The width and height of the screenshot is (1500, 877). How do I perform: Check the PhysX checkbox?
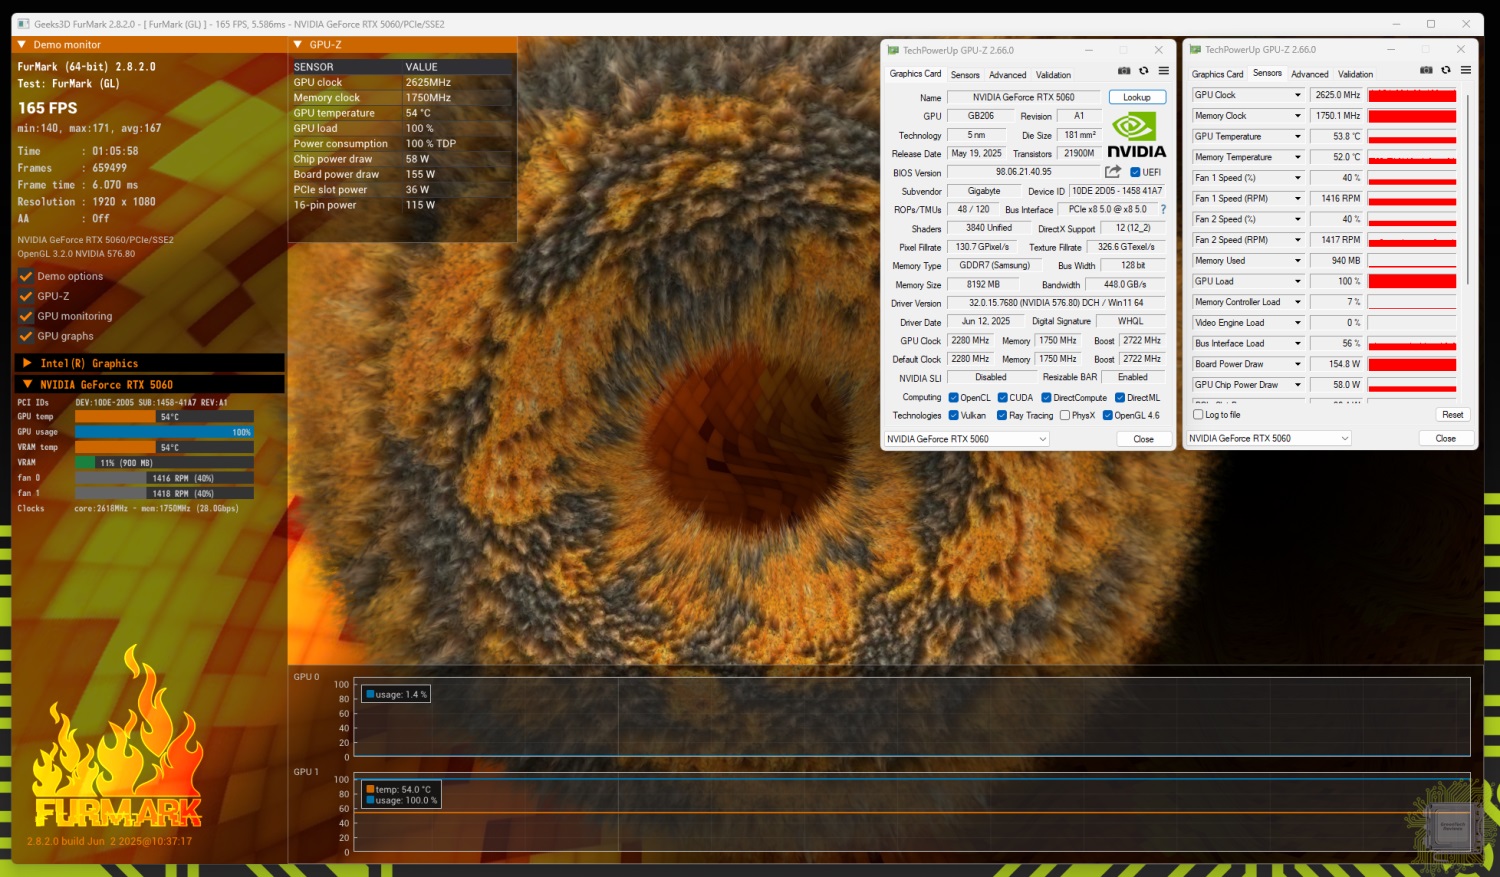pos(1065,416)
